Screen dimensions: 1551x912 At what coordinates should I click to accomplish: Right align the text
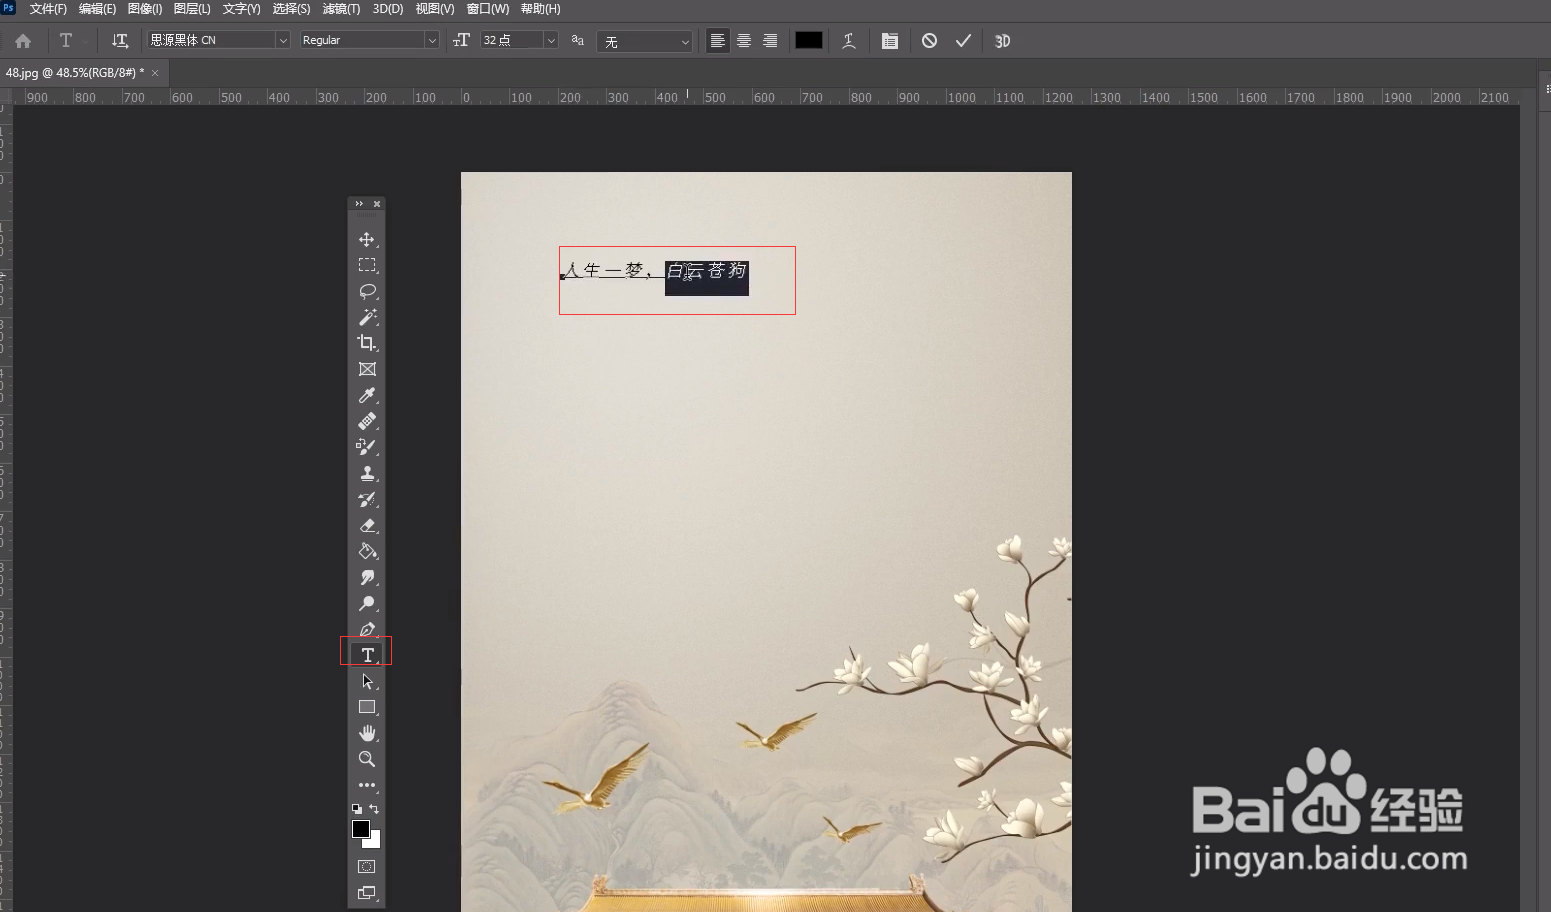[x=770, y=41]
